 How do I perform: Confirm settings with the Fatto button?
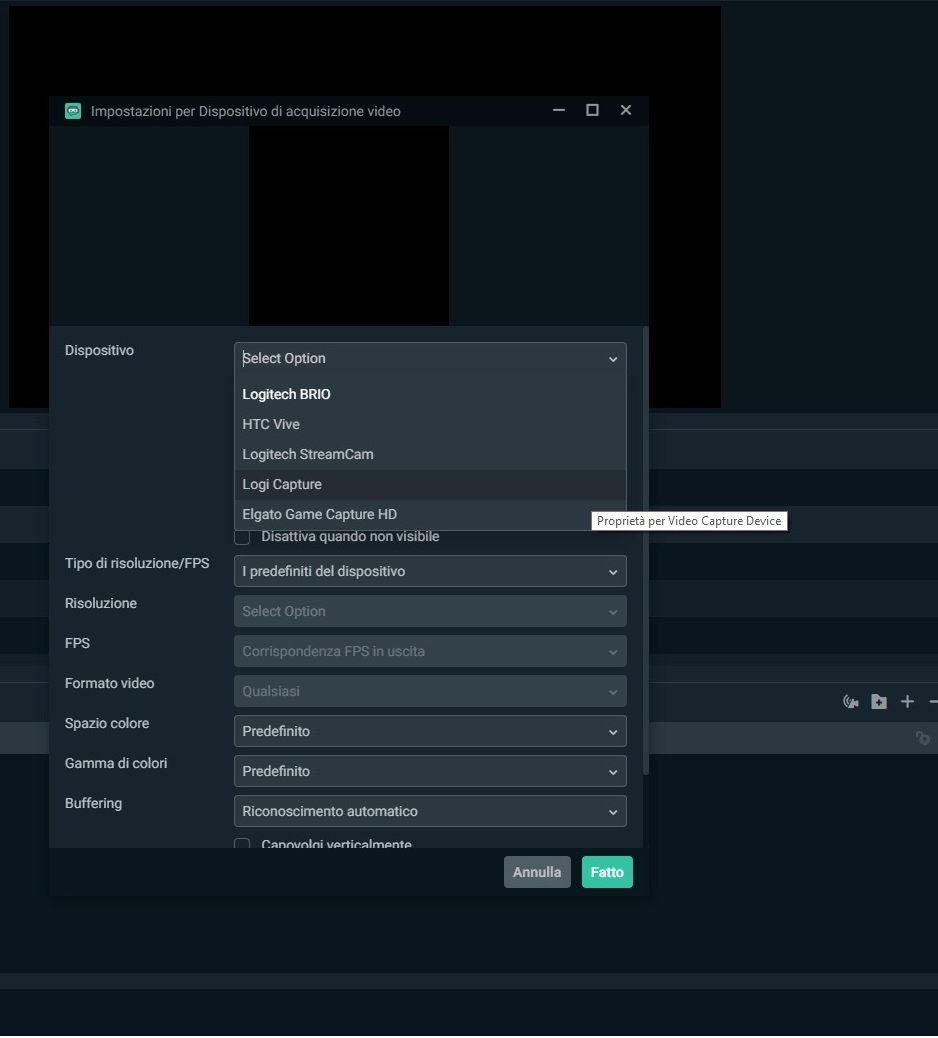click(607, 873)
